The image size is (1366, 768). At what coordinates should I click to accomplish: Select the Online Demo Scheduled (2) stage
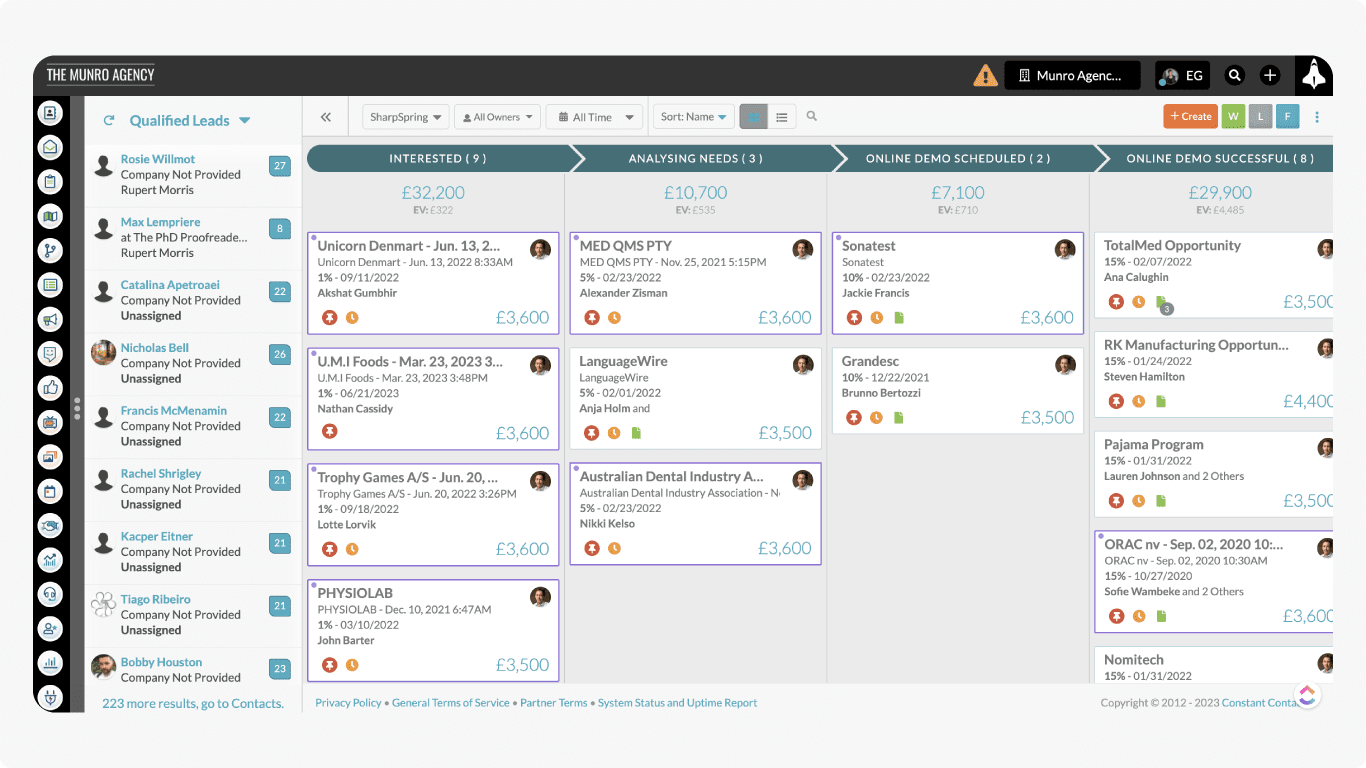[x=958, y=158]
